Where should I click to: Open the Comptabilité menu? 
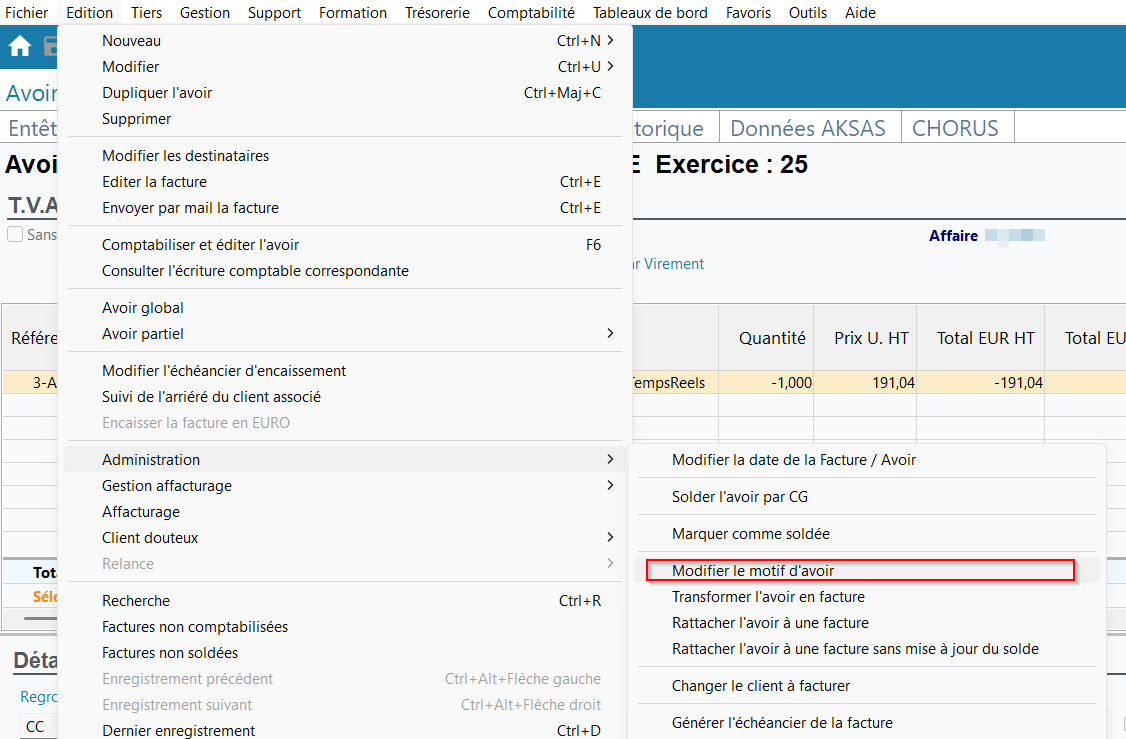click(x=531, y=13)
